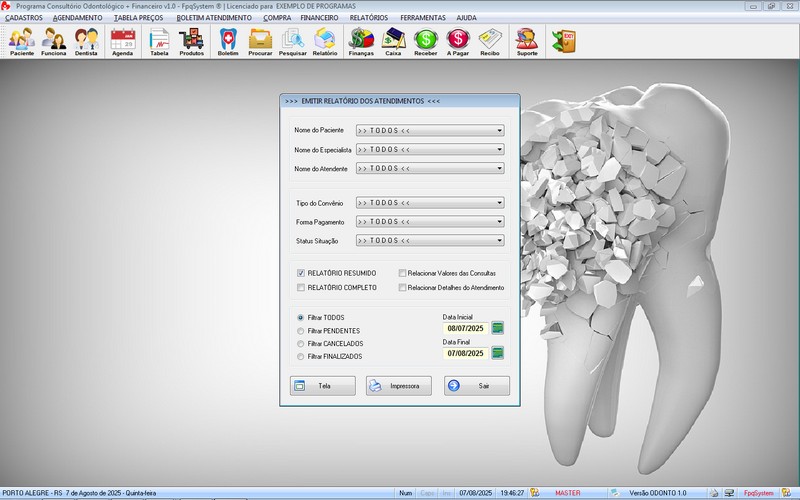Click the Data Final date field
800x500 pixels.
465,353
